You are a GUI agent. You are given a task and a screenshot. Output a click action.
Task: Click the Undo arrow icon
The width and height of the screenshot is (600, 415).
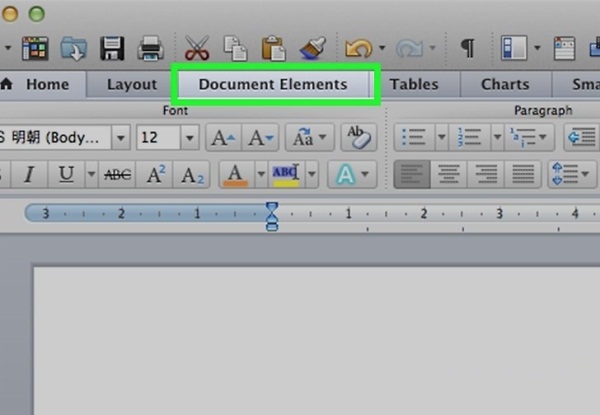[x=358, y=47]
